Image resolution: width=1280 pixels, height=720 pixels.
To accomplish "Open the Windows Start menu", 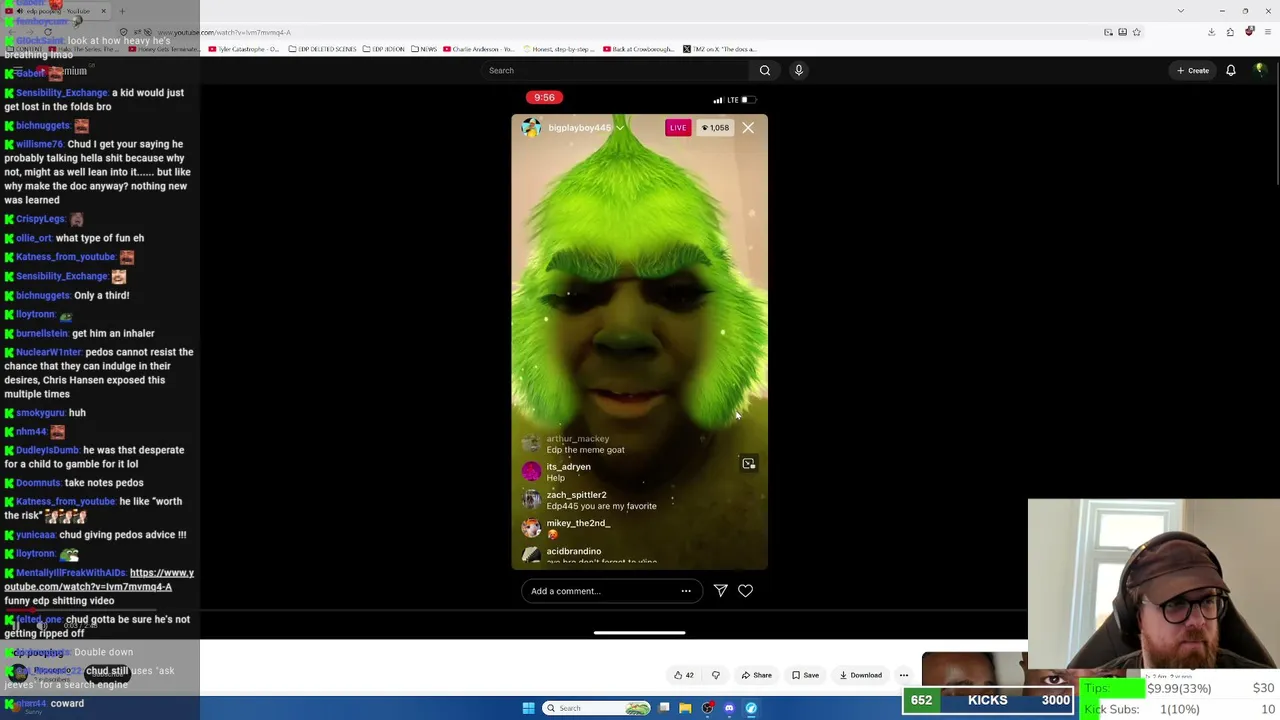I will (528, 708).
